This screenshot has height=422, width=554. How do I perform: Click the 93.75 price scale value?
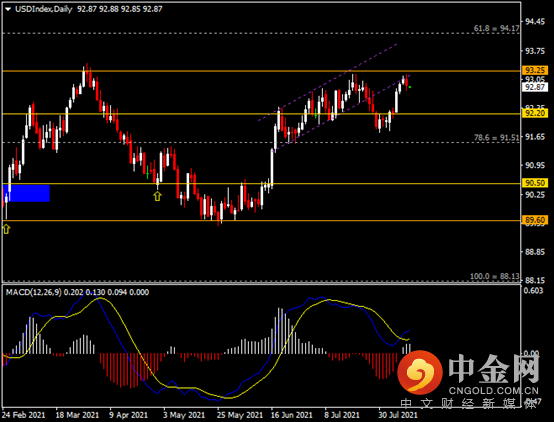coord(535,51)
